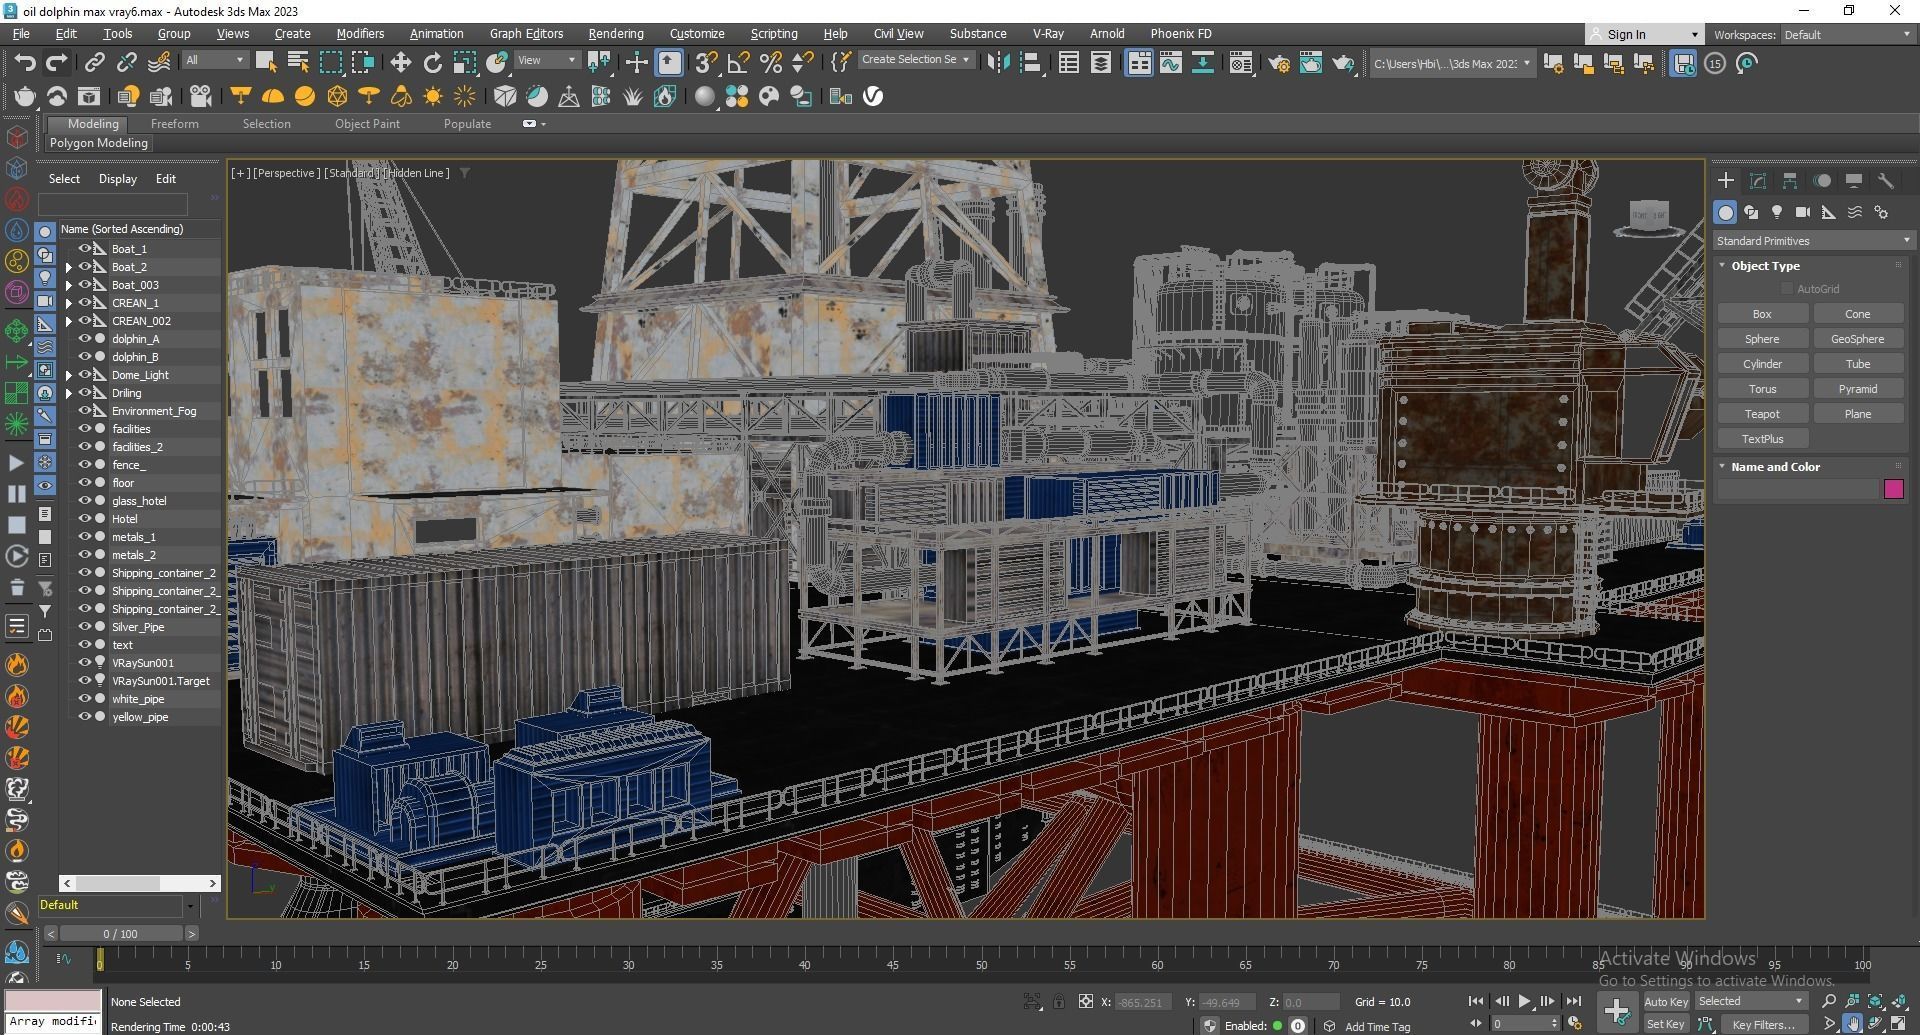Screen dimensions: 1920x1035
Task: Click the Teapot object type button
Action: [1762, 414]
